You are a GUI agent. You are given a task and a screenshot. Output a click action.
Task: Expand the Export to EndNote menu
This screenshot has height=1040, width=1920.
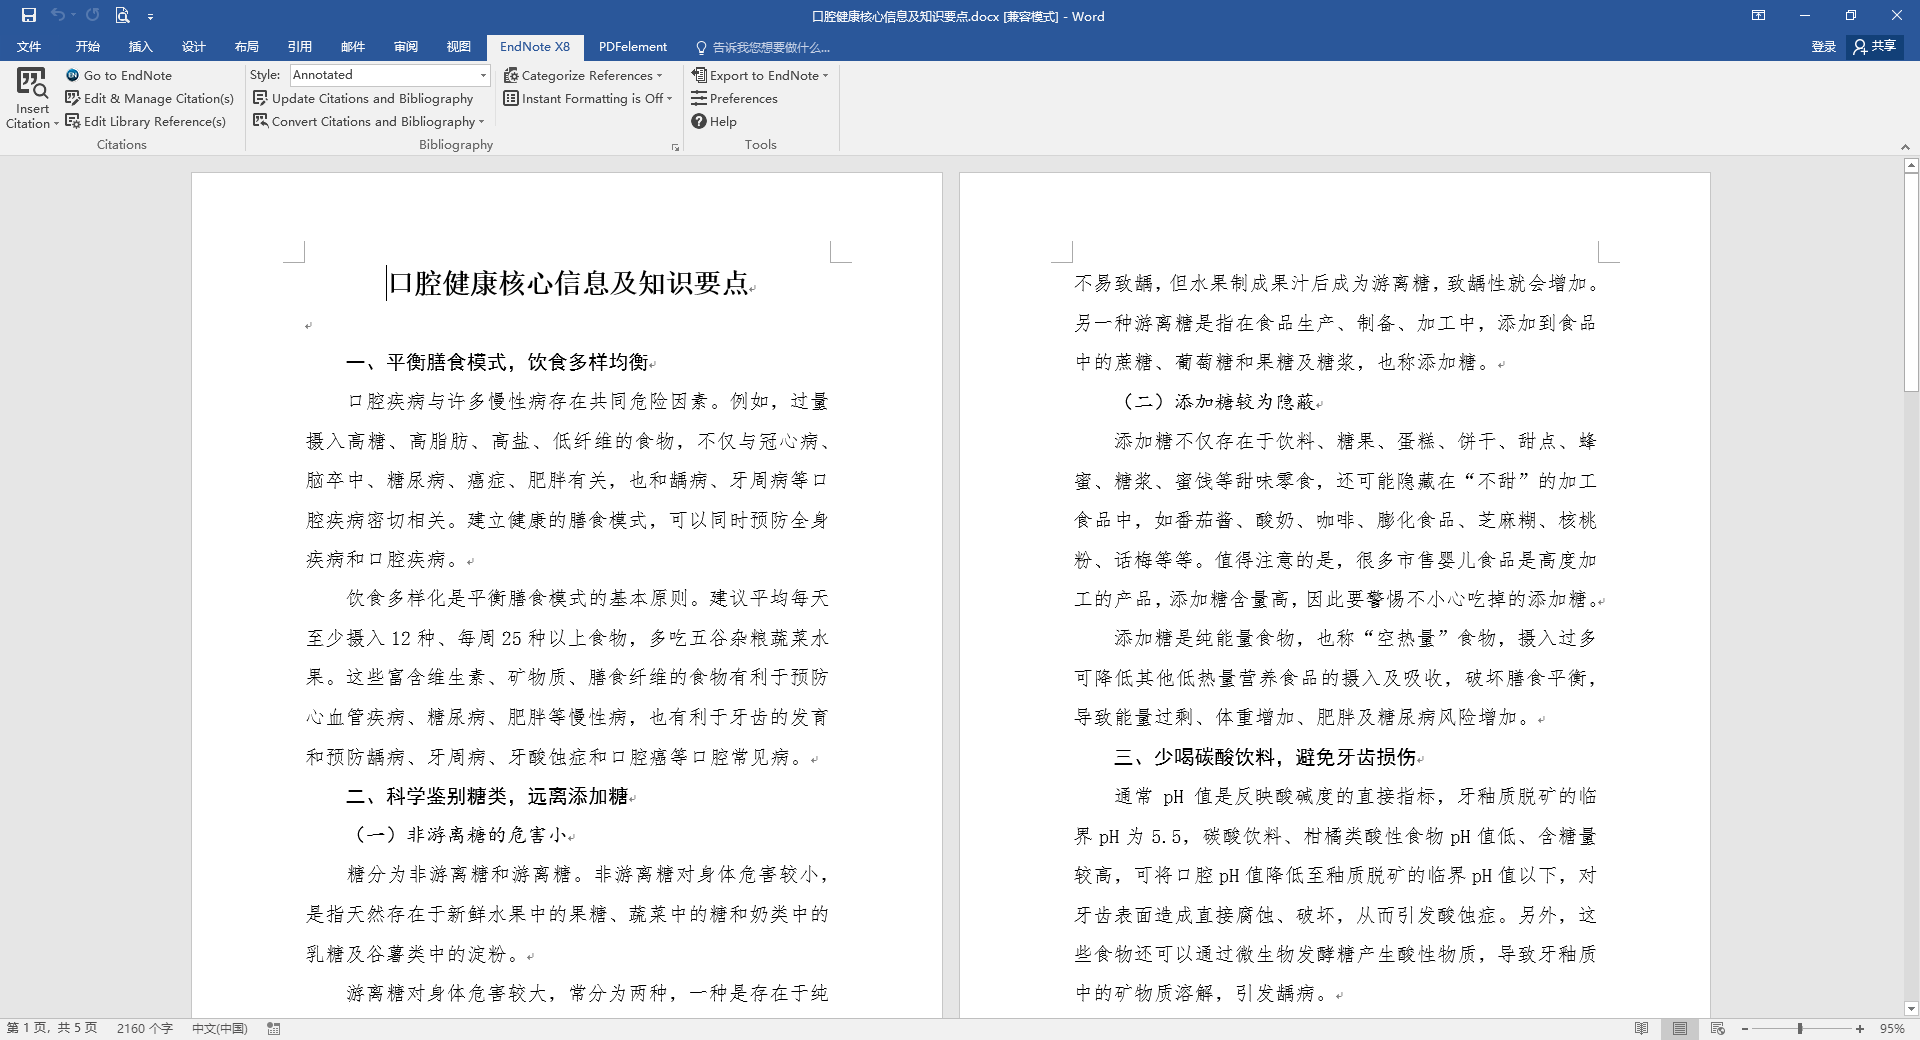point(760,75)
